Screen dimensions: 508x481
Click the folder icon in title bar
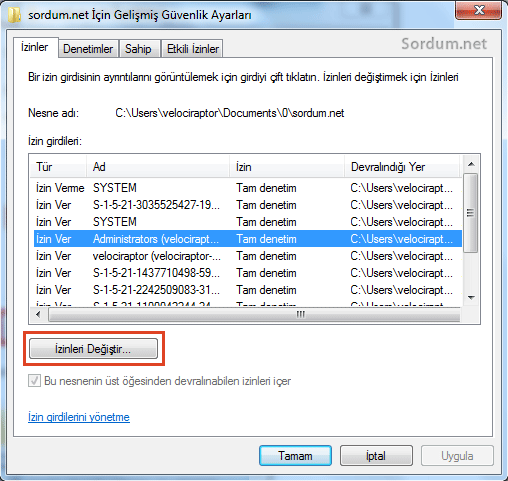(x=14, y=15)
